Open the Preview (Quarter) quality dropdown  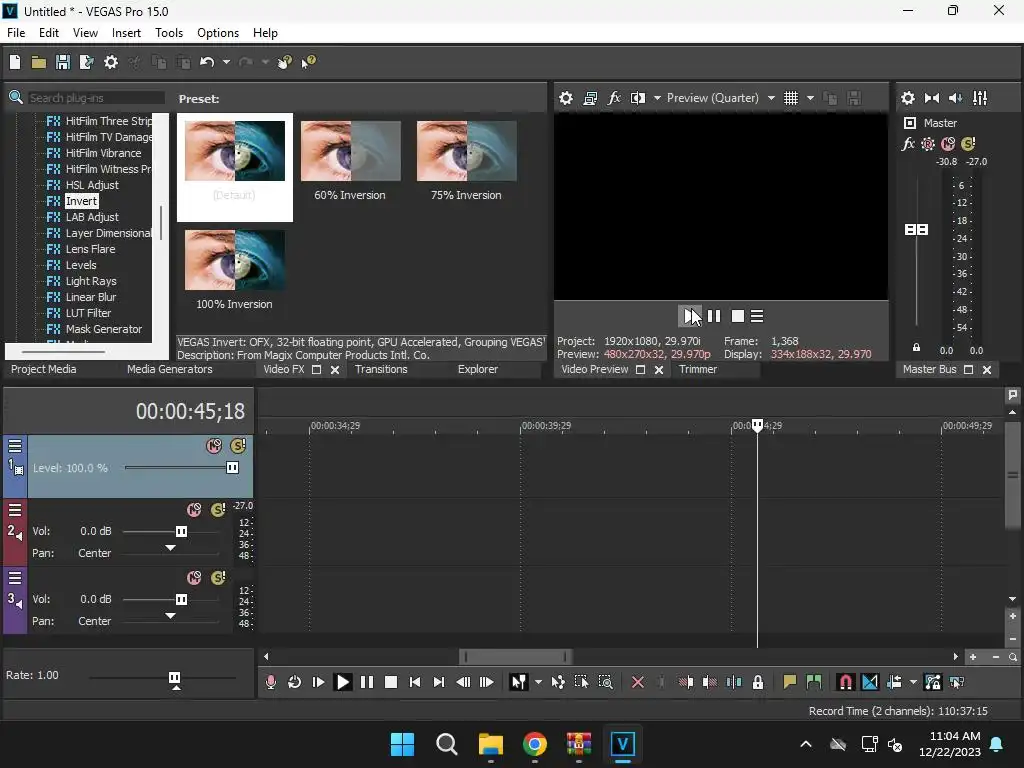click(771, 98)
